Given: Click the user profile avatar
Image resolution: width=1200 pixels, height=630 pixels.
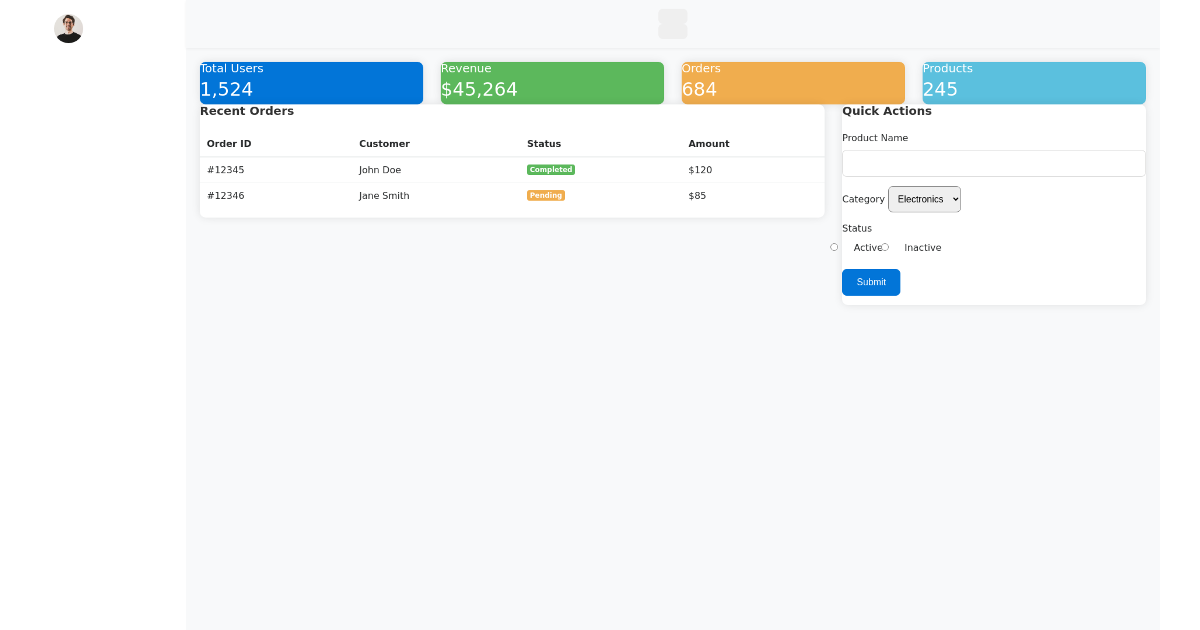Looking at the screenshot, I should tap(68, 28).
